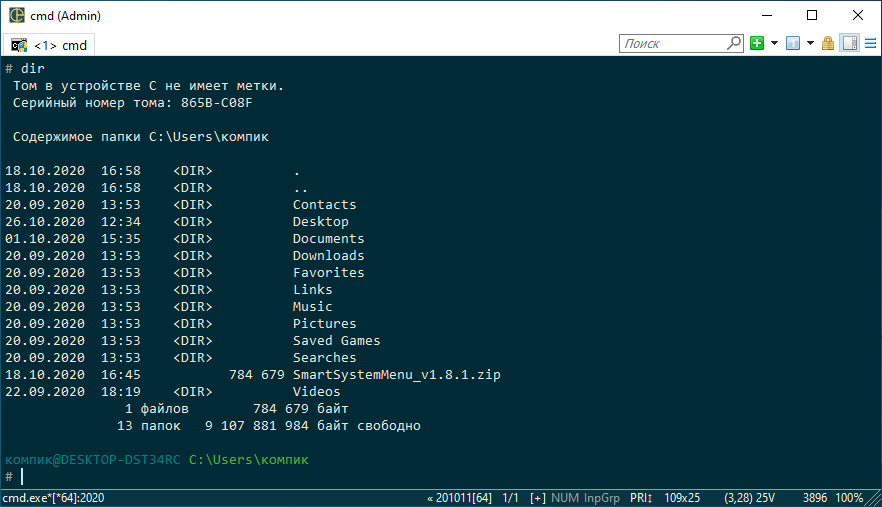Screen dimensions: 882x507
Task: Toggle the alternative mode pane icon
Action: point(849,43)
